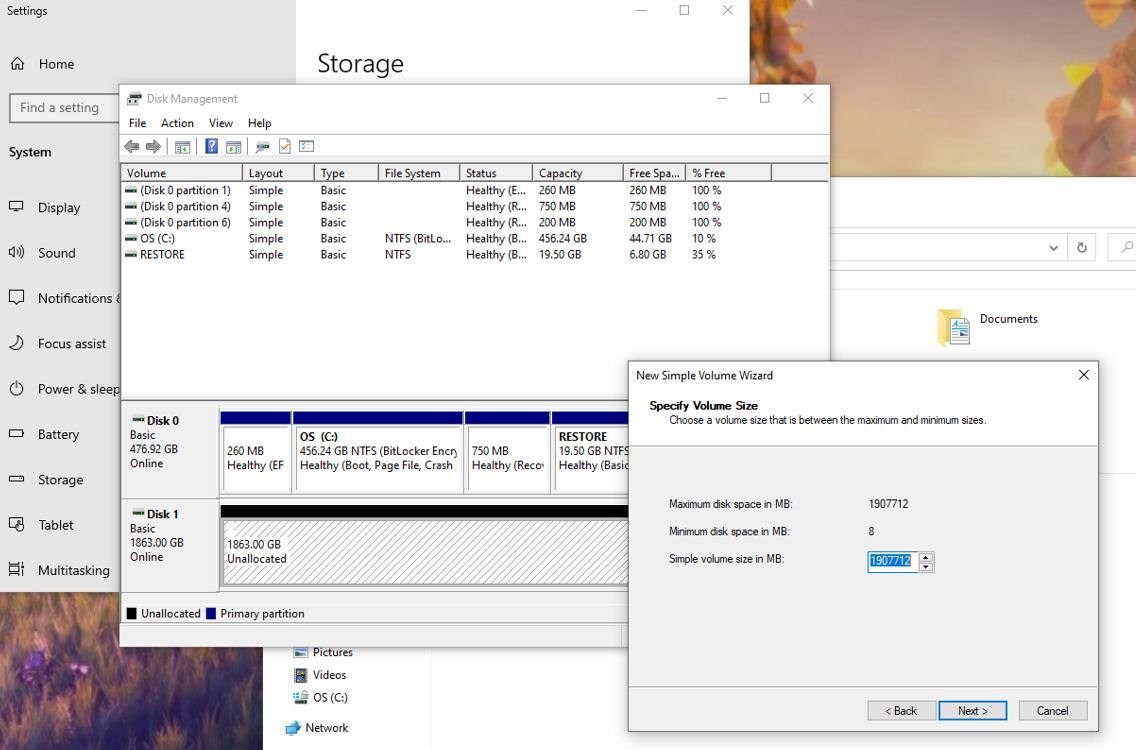
Task: Open the Display settings icon in Settings sidebar
Action: point(15,207)
